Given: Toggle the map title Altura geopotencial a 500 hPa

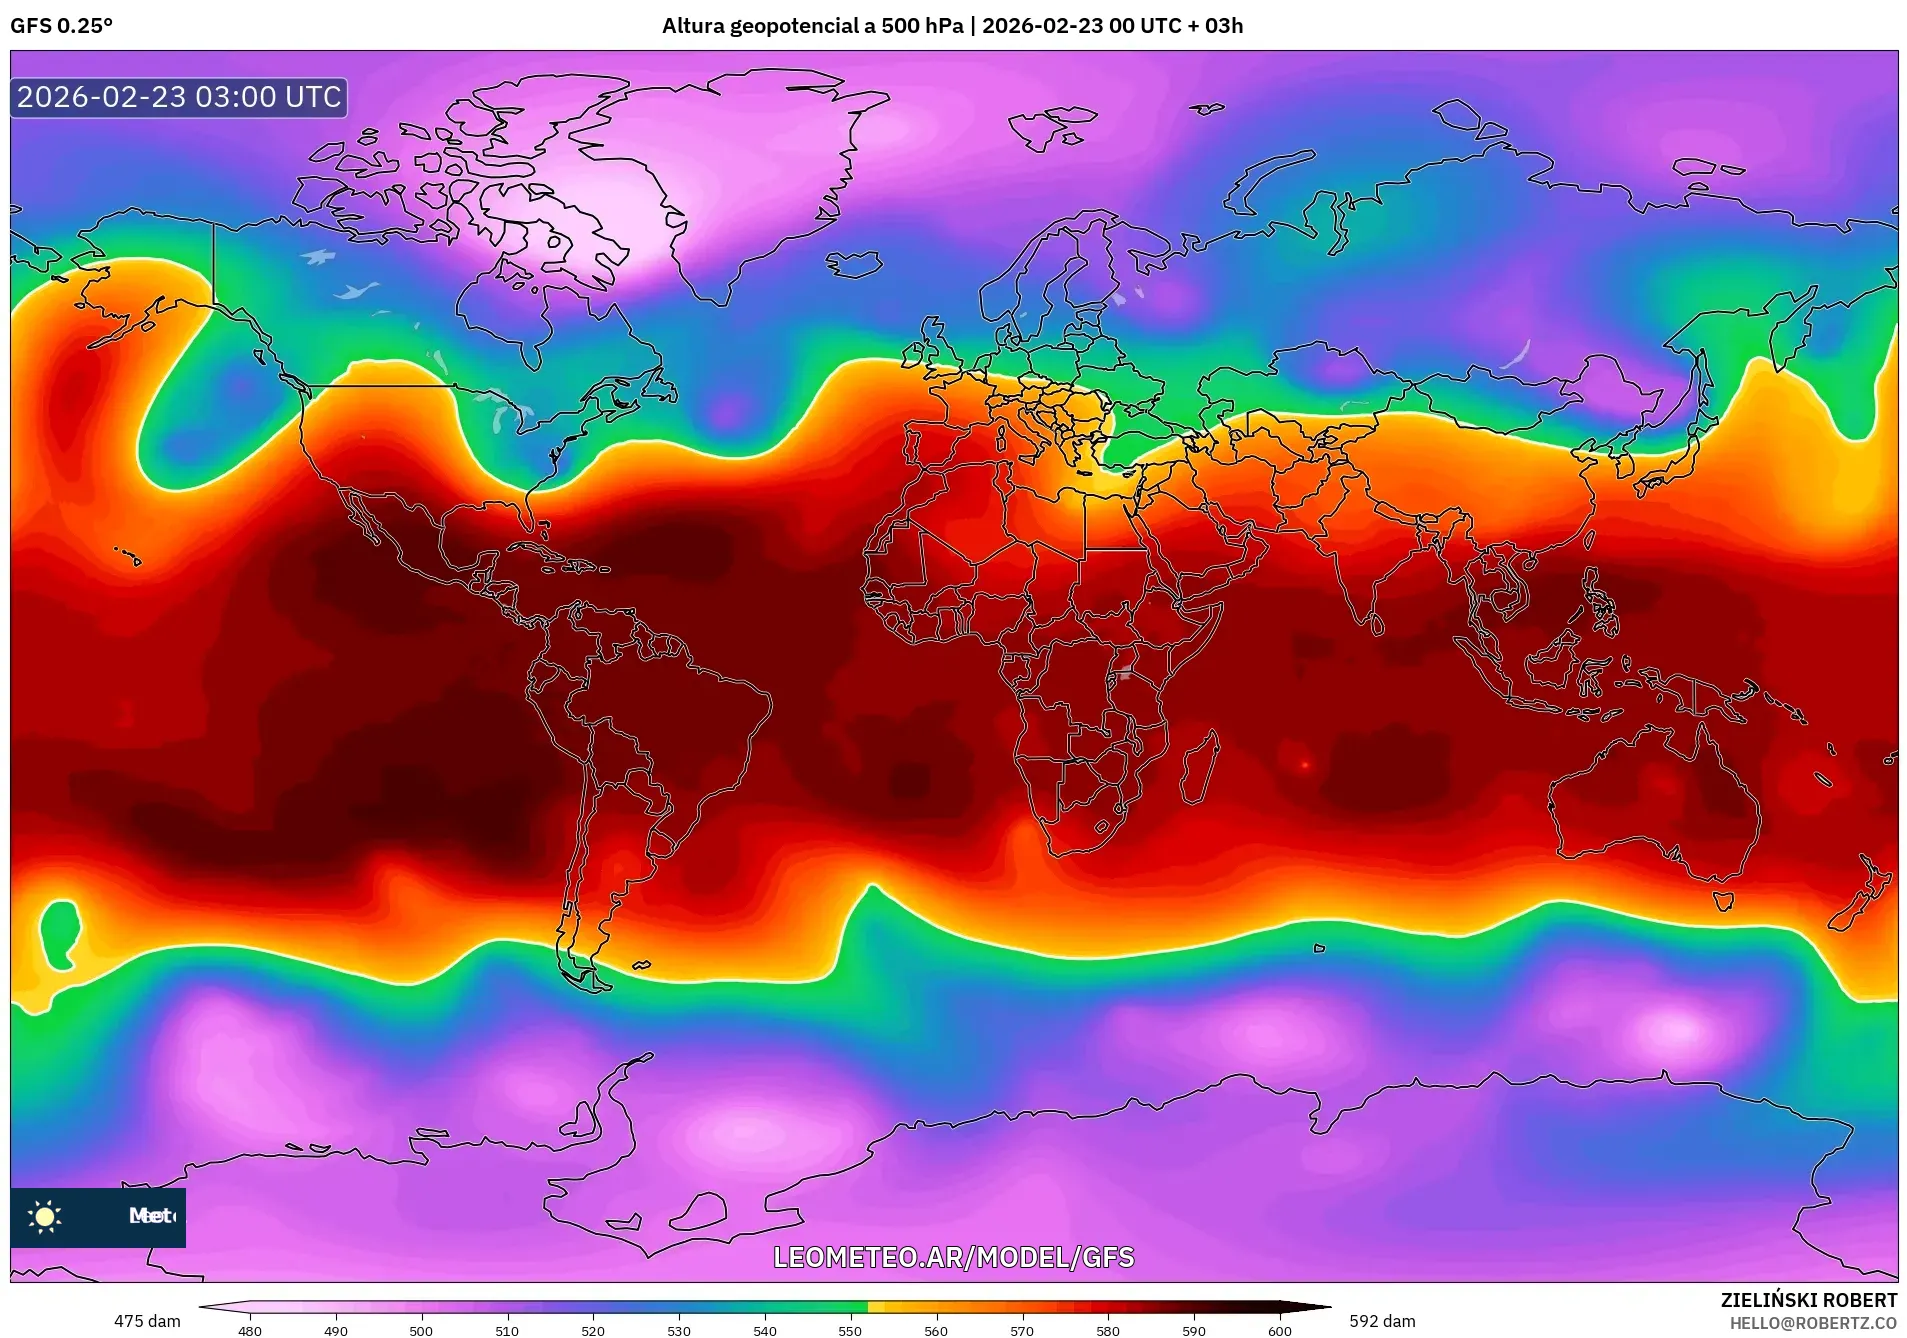Looking at the screenshot, I should point(812,26).
